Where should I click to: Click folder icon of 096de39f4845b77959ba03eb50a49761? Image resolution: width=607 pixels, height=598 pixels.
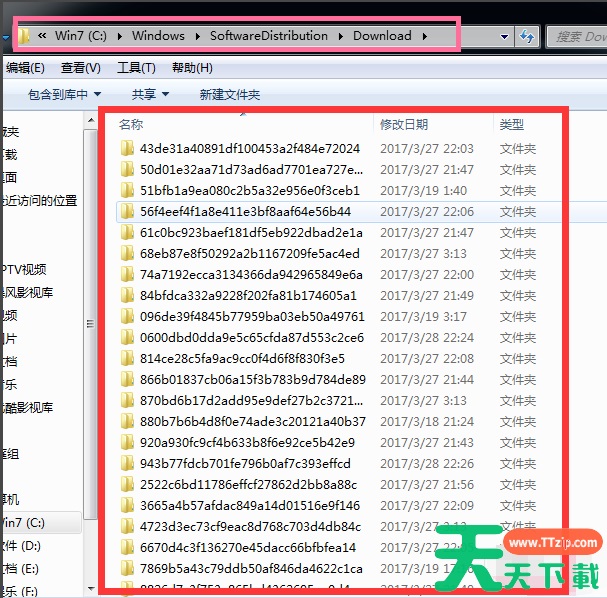point(127,316)
